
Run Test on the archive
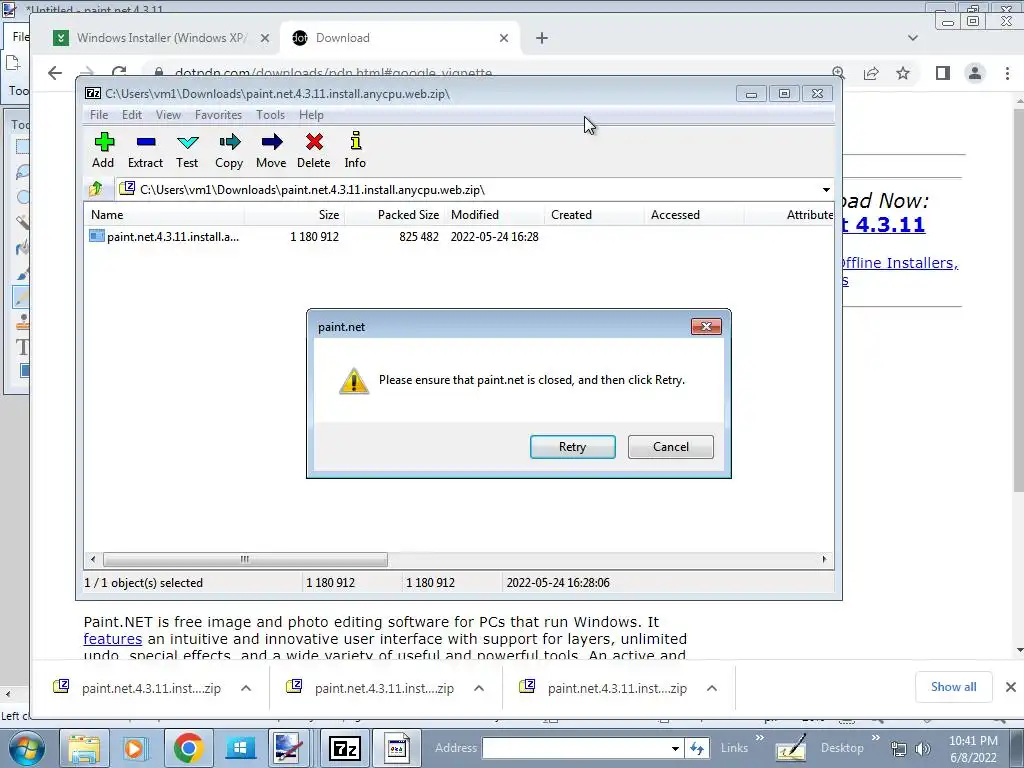[x=187, y=151]
